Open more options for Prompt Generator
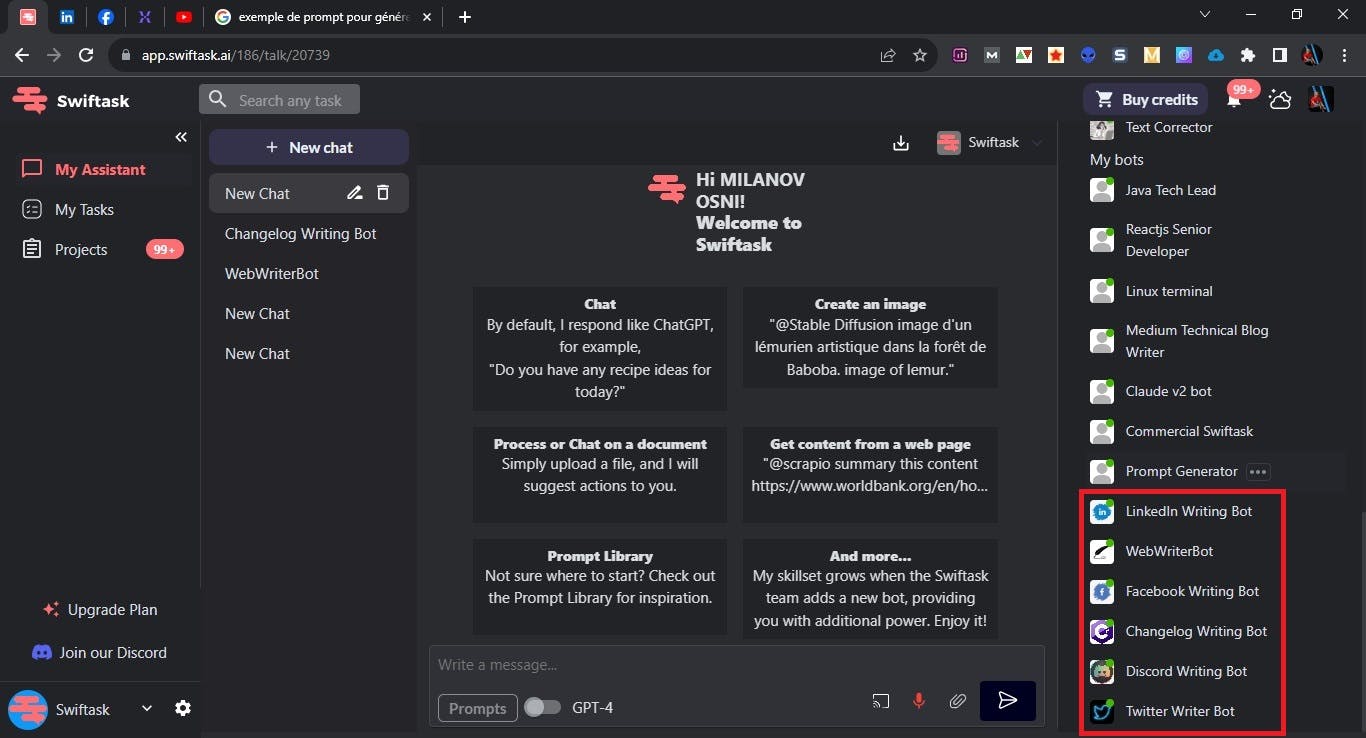 pos(1258,472)
